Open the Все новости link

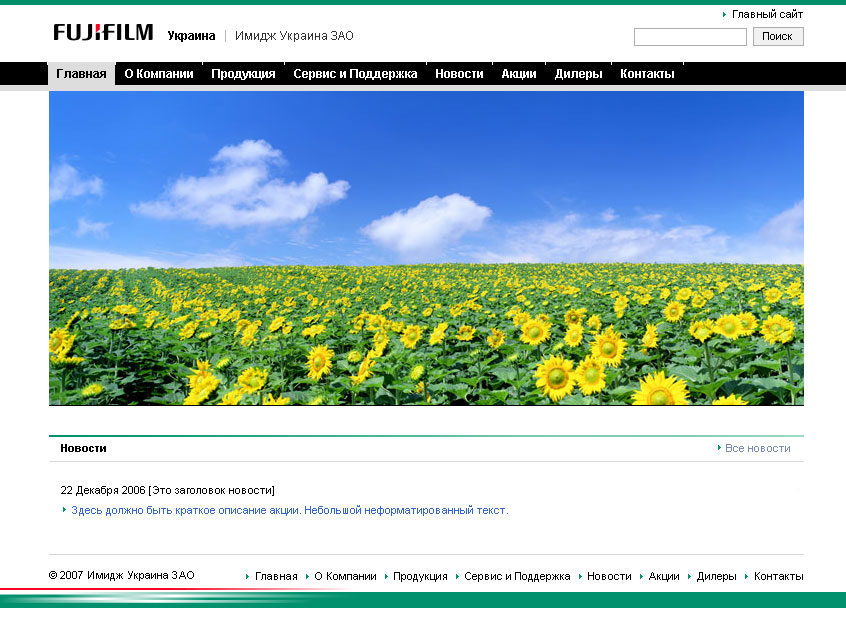point(757,448)
